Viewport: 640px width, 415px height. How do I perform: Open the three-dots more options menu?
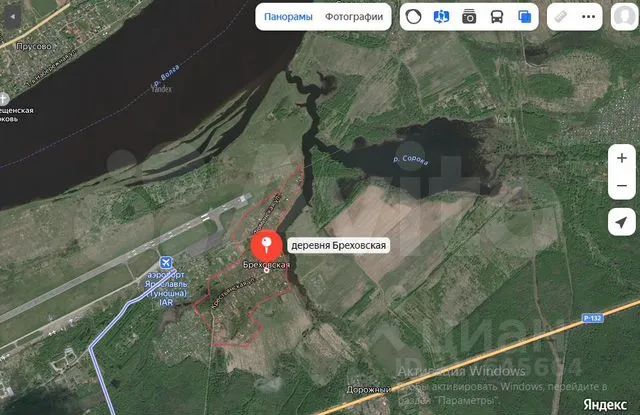(588, 17)
